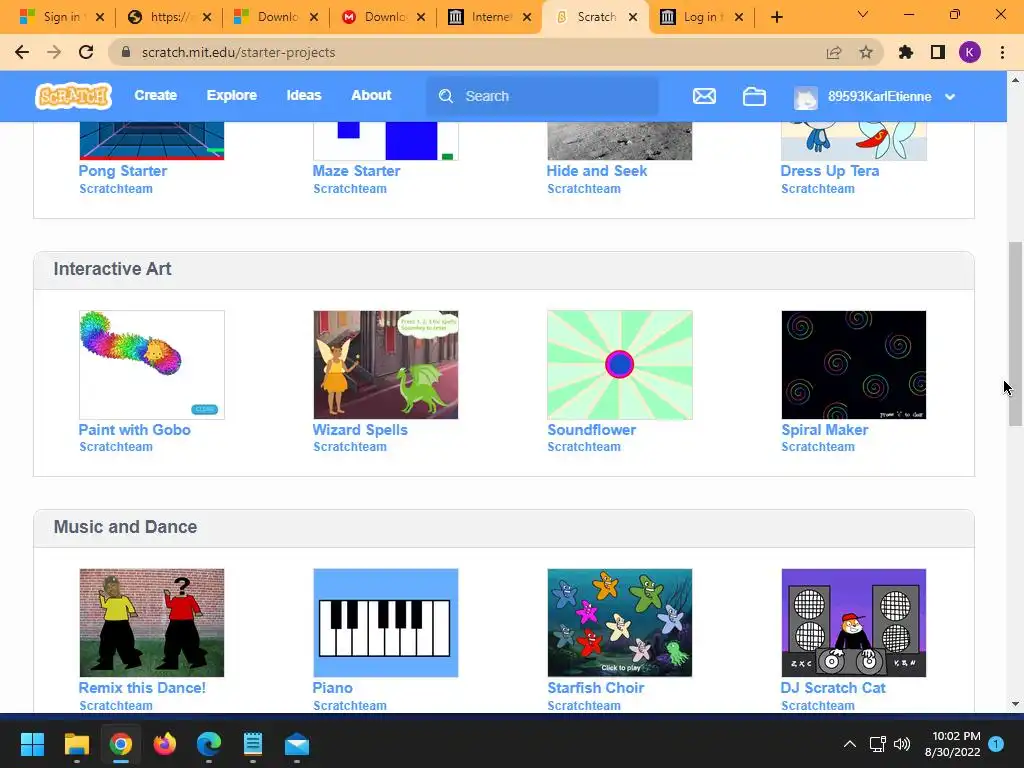The width and height of the screenshot is (1024, 768).
Task: Open the Soundflower thumbnail
Action: (x=620, y=364)
